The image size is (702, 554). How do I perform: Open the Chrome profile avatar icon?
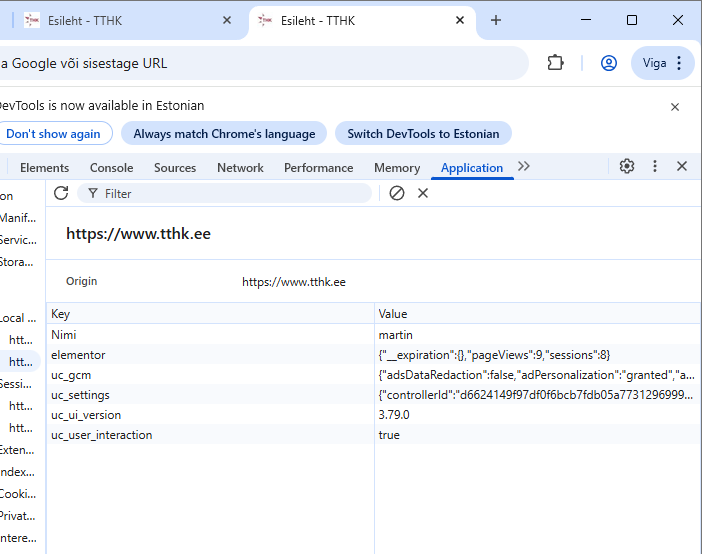pyautogui.click(x=609, y=63)
